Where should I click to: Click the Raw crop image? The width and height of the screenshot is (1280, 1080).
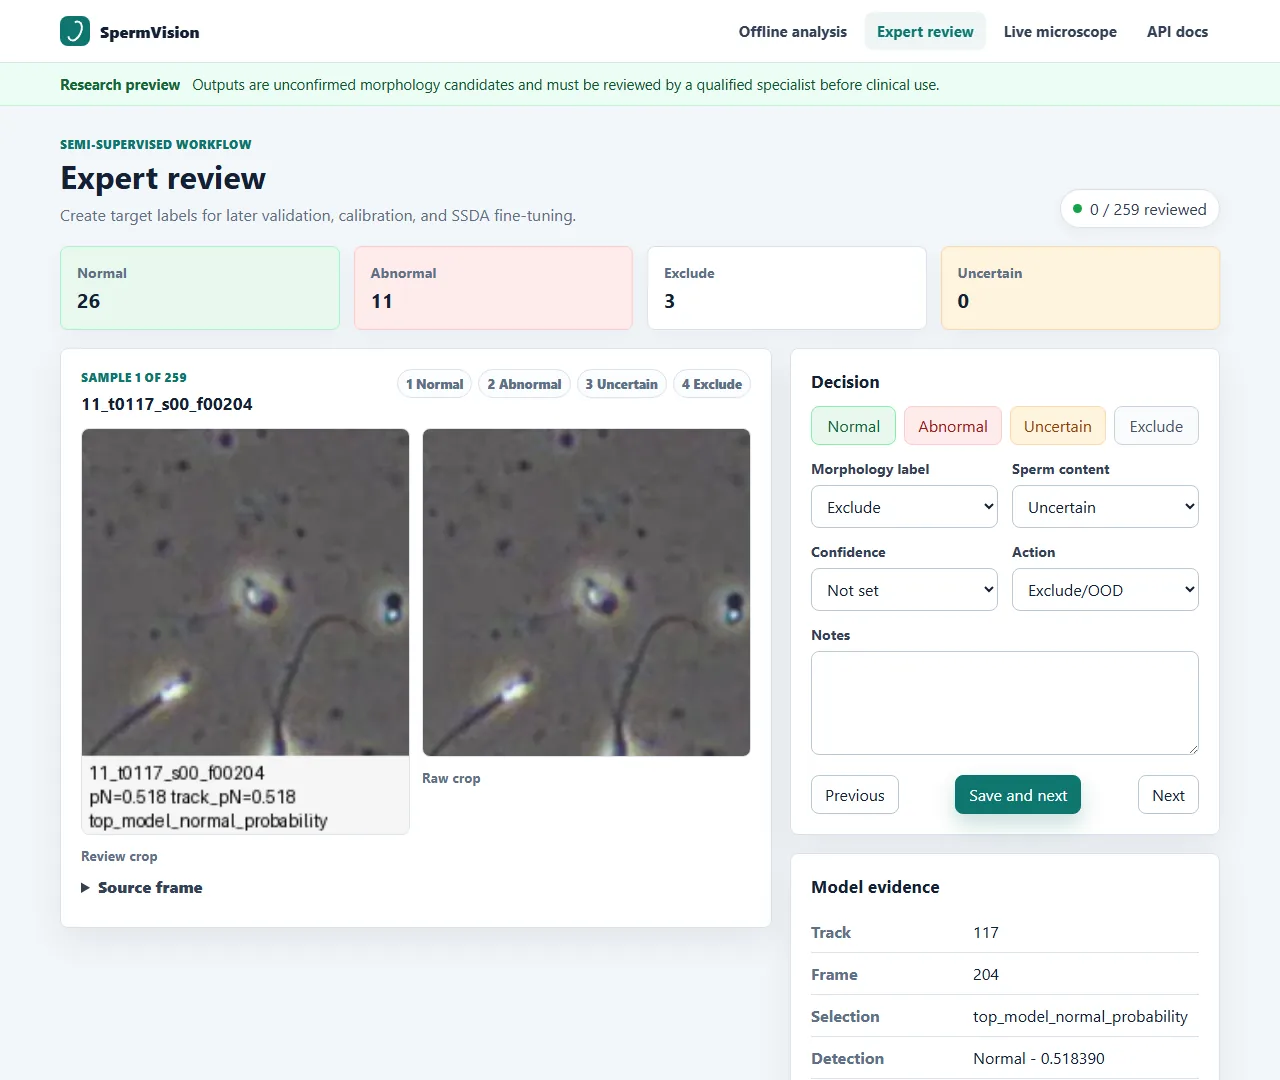point(586,592)
